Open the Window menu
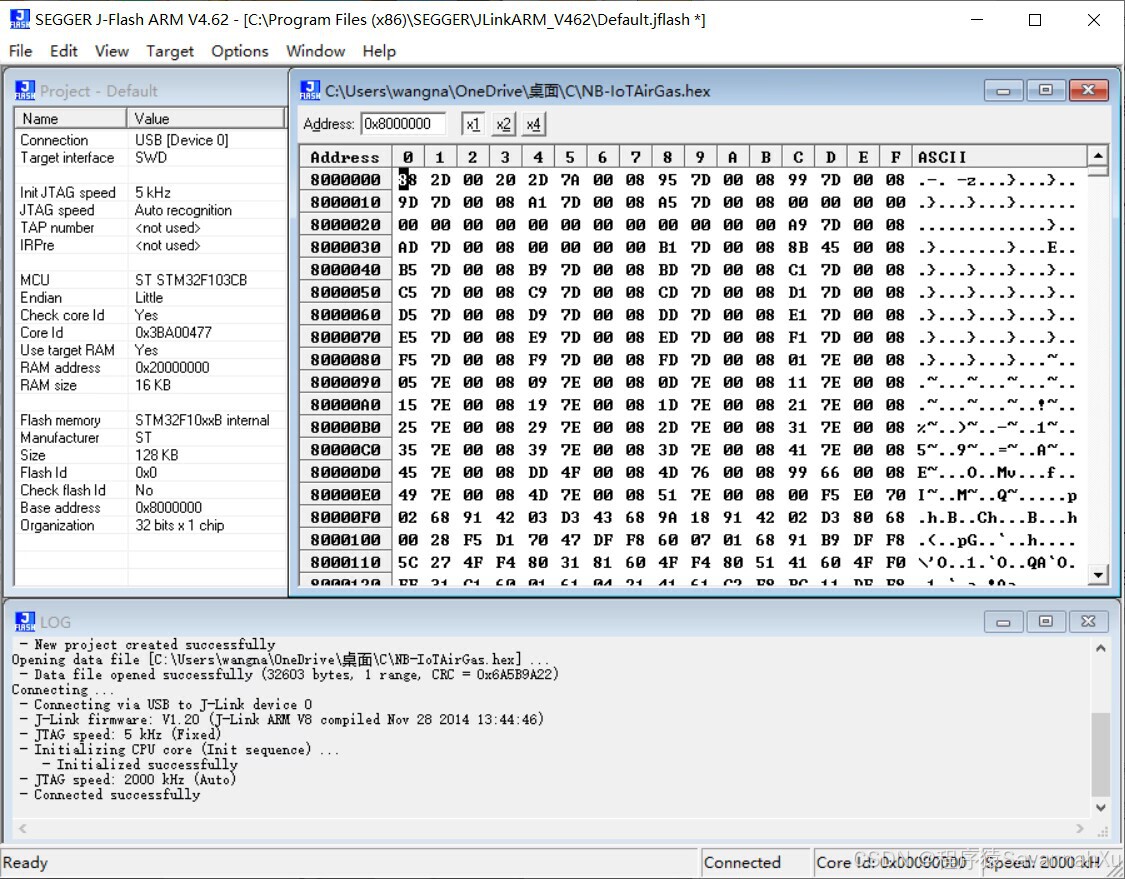The width and height of the screenshot is (1125, 879). point(316,51)
